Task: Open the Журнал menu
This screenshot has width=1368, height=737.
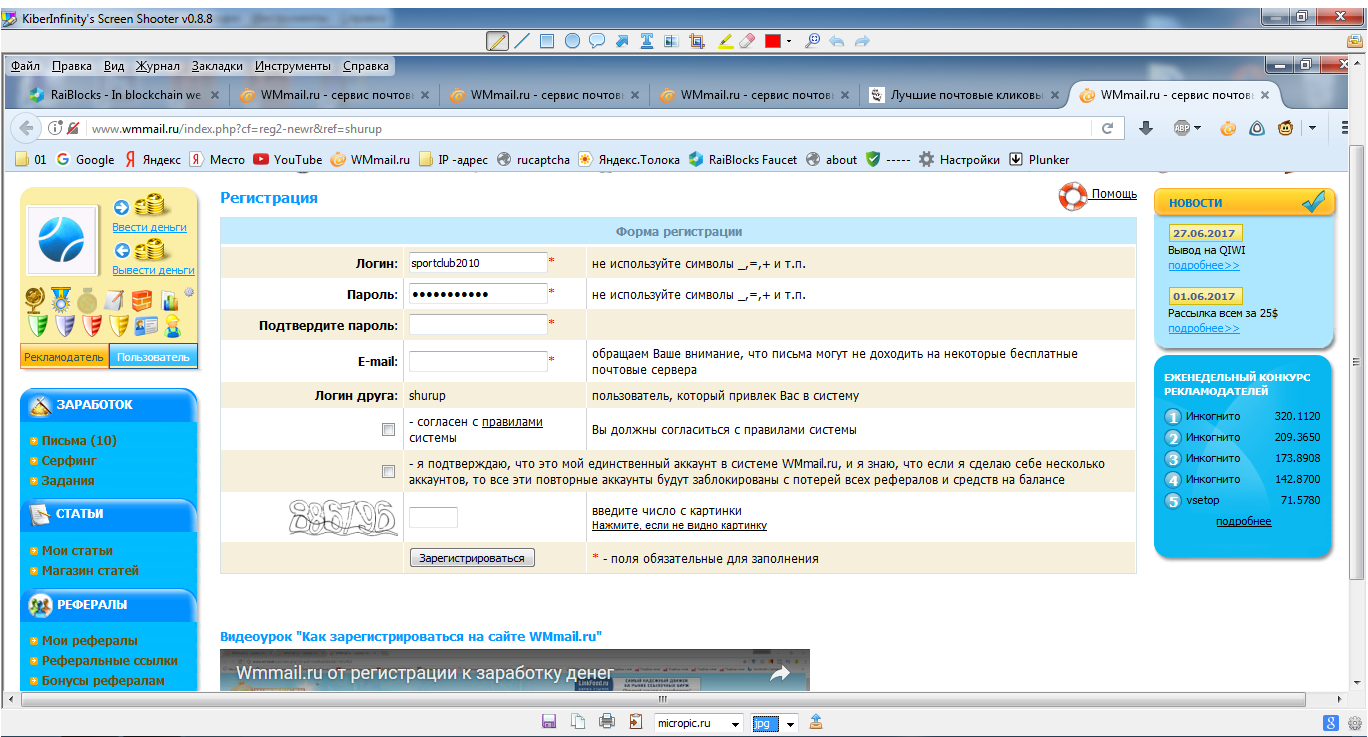Action: click(x=158, y=66)
